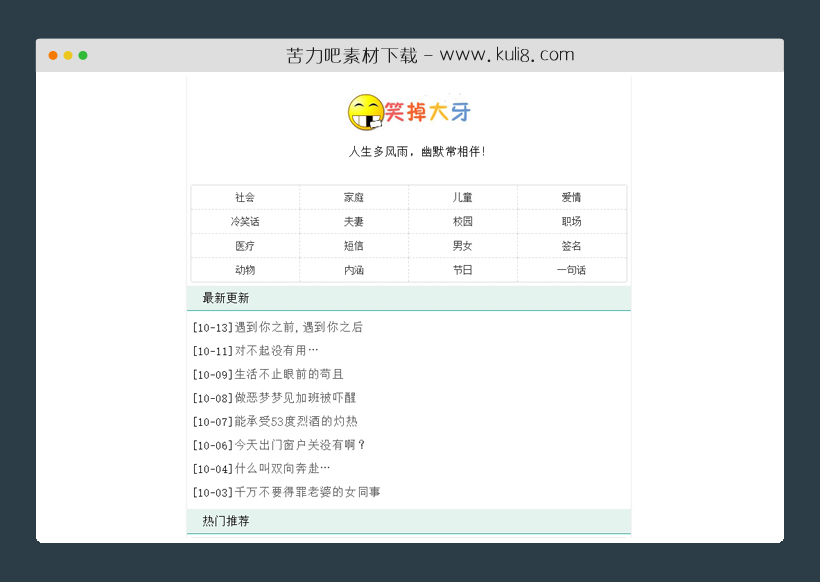Open the 职场 jokes section

(571, 221)
